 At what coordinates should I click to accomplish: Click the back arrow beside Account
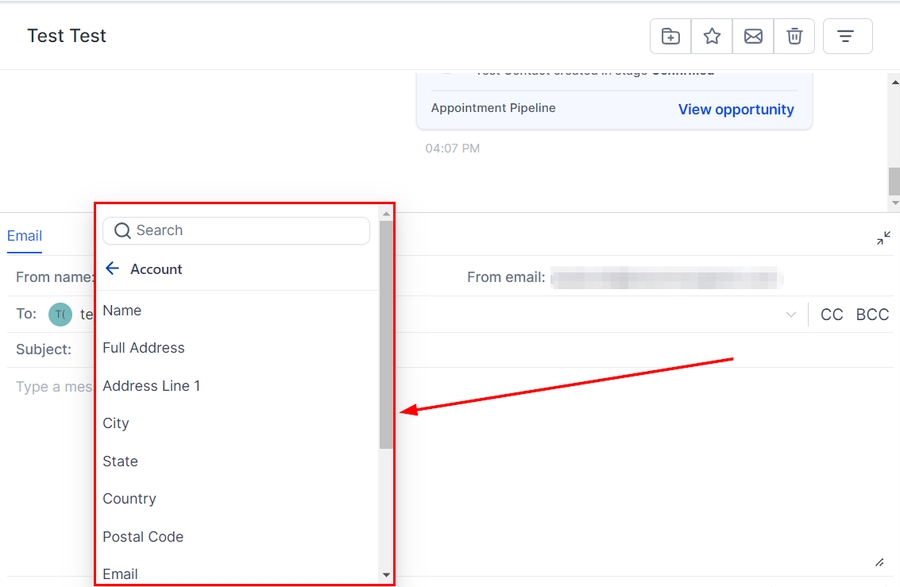pyautogui.click(x=112, y=269)
